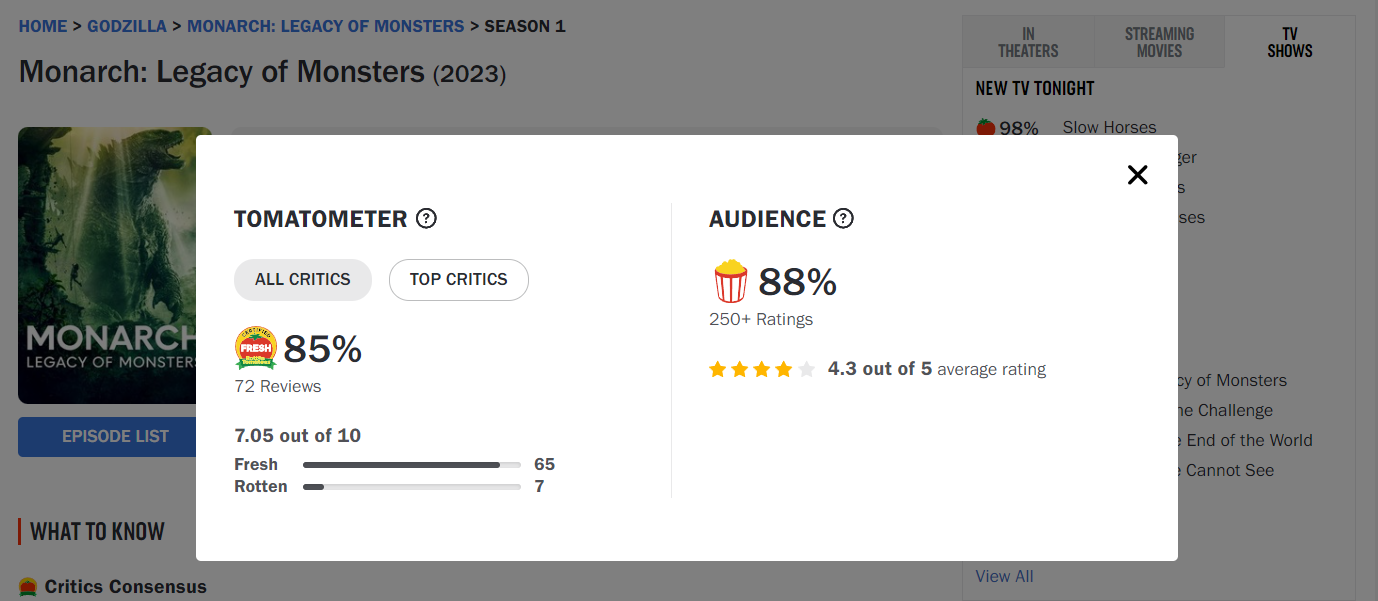
Task: Click the Episode List button
Action: point(107,437)
